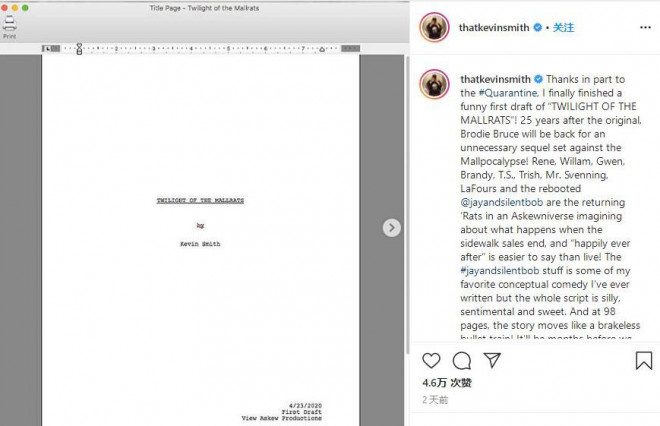Open comments with speech bubble icon
Viewport: 660px width, 426px height.
click(462, 361)
